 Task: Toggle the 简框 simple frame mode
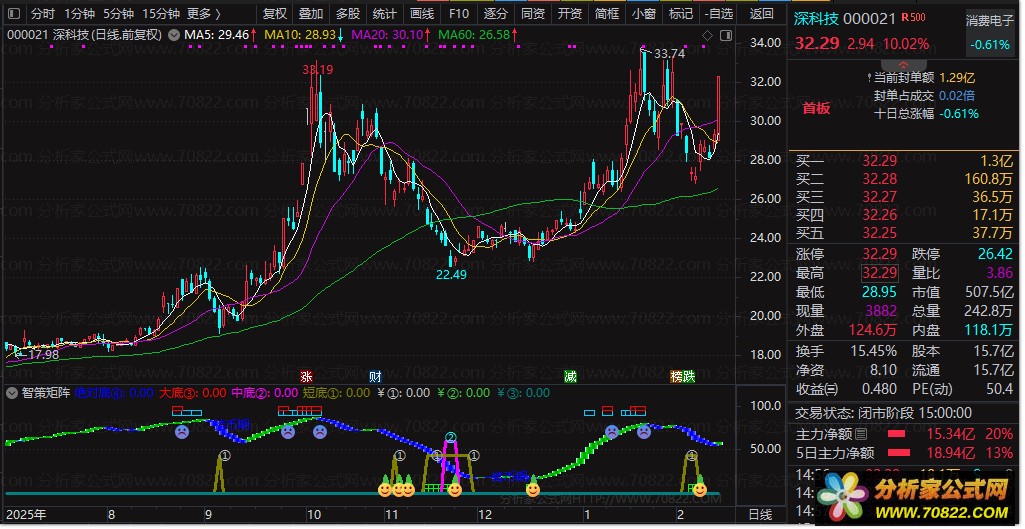606,14
